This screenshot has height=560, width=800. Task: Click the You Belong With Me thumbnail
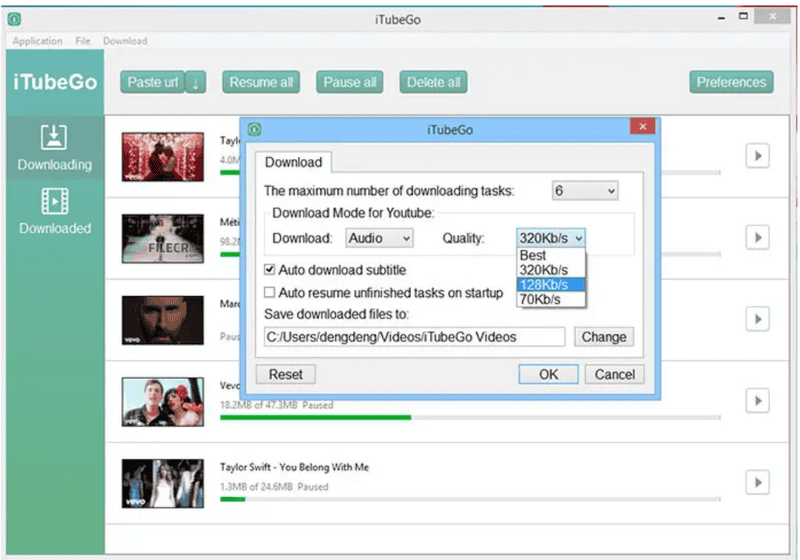(x=163, y=483)
